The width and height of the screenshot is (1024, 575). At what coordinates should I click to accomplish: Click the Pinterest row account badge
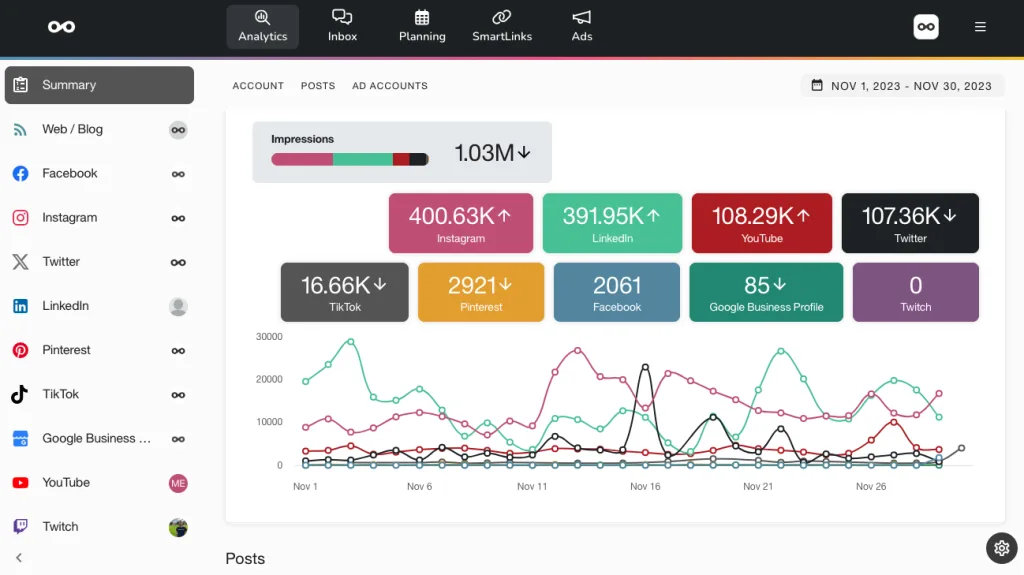[178, 351]
